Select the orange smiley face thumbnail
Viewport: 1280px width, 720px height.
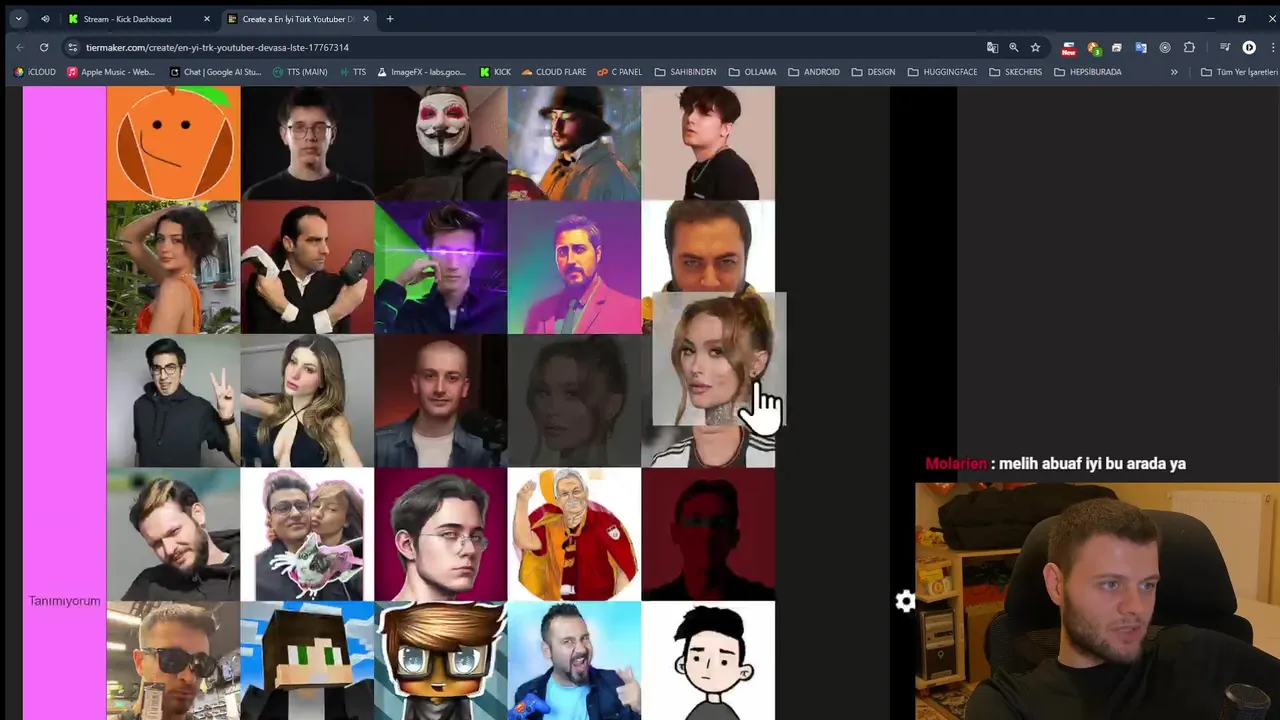(173, 143)
